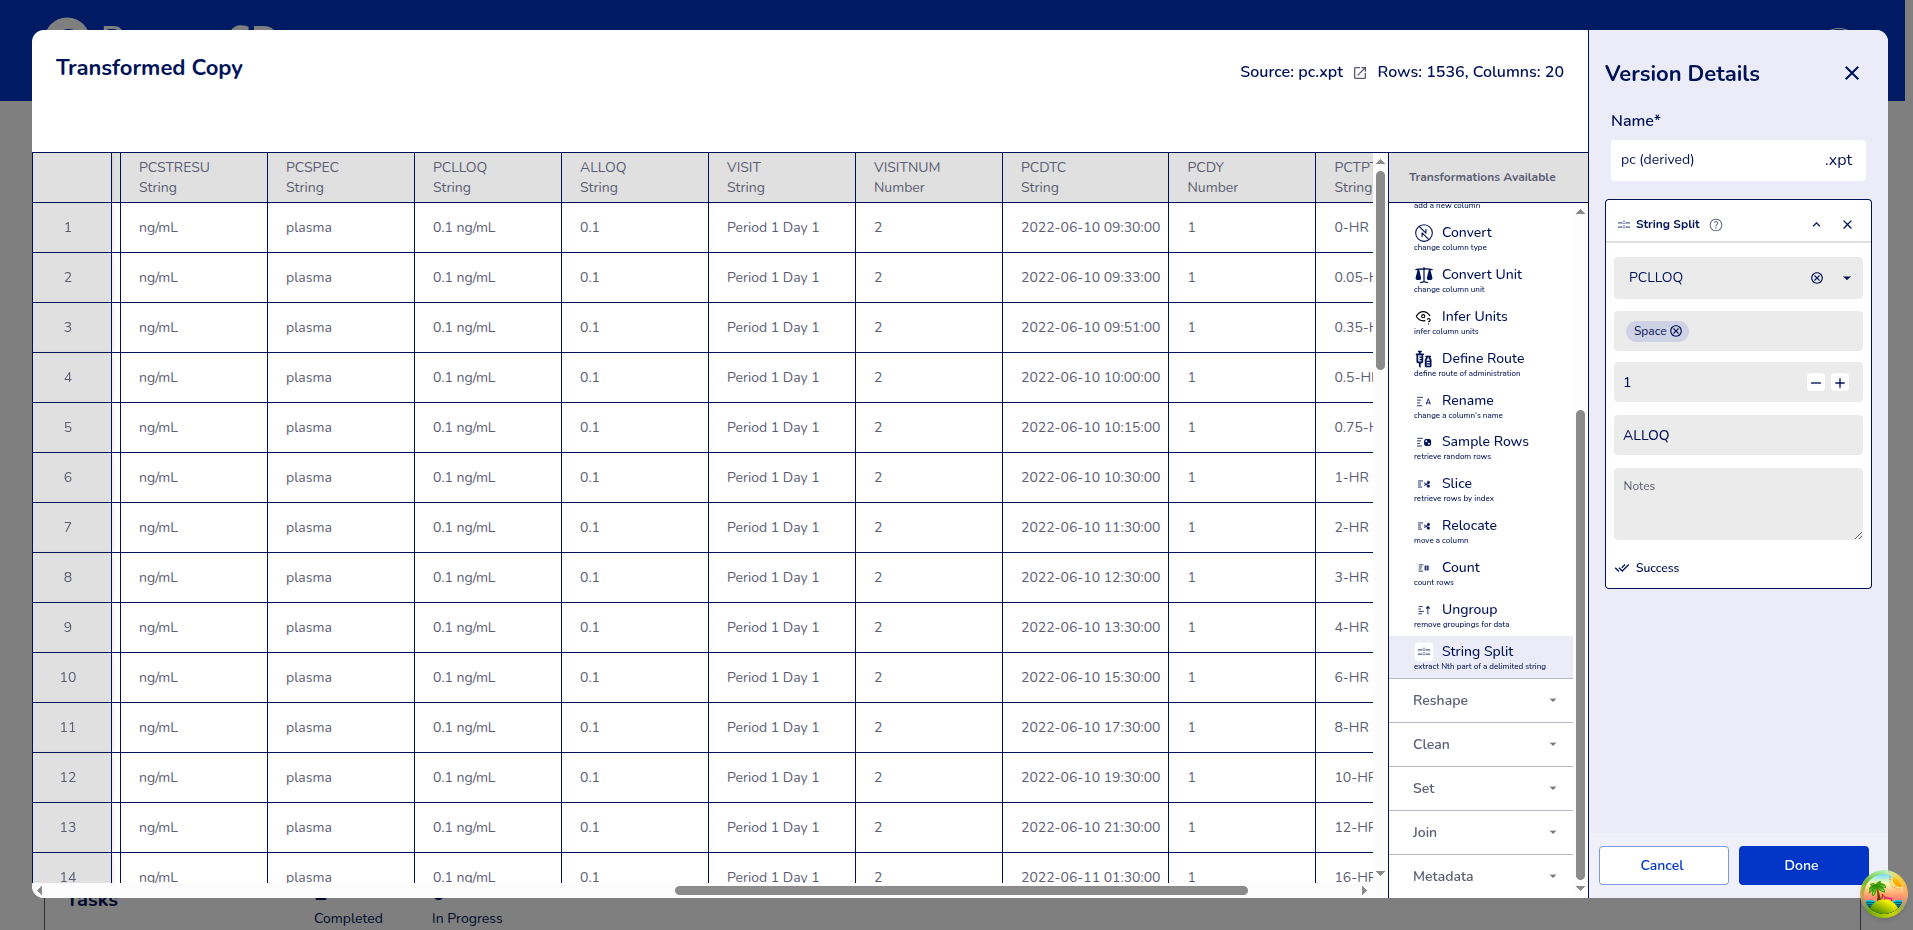
Task: Remove the Space delimiter chip
Action: pyautogui.click(x=1676, y=331)
